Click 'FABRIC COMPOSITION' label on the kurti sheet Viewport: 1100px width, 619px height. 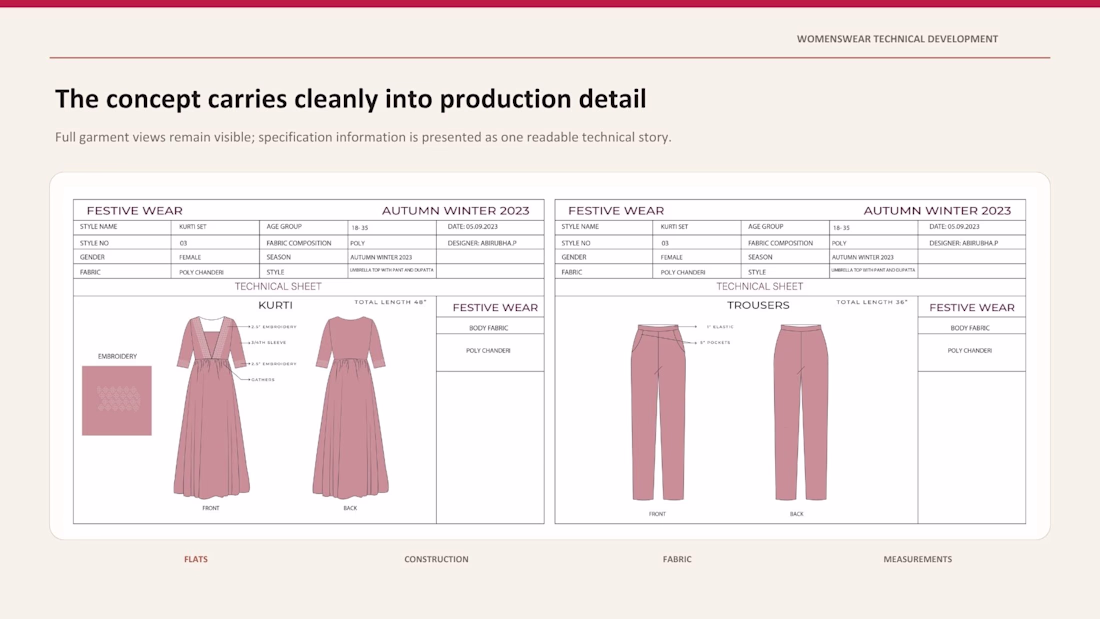coord(299,243)
